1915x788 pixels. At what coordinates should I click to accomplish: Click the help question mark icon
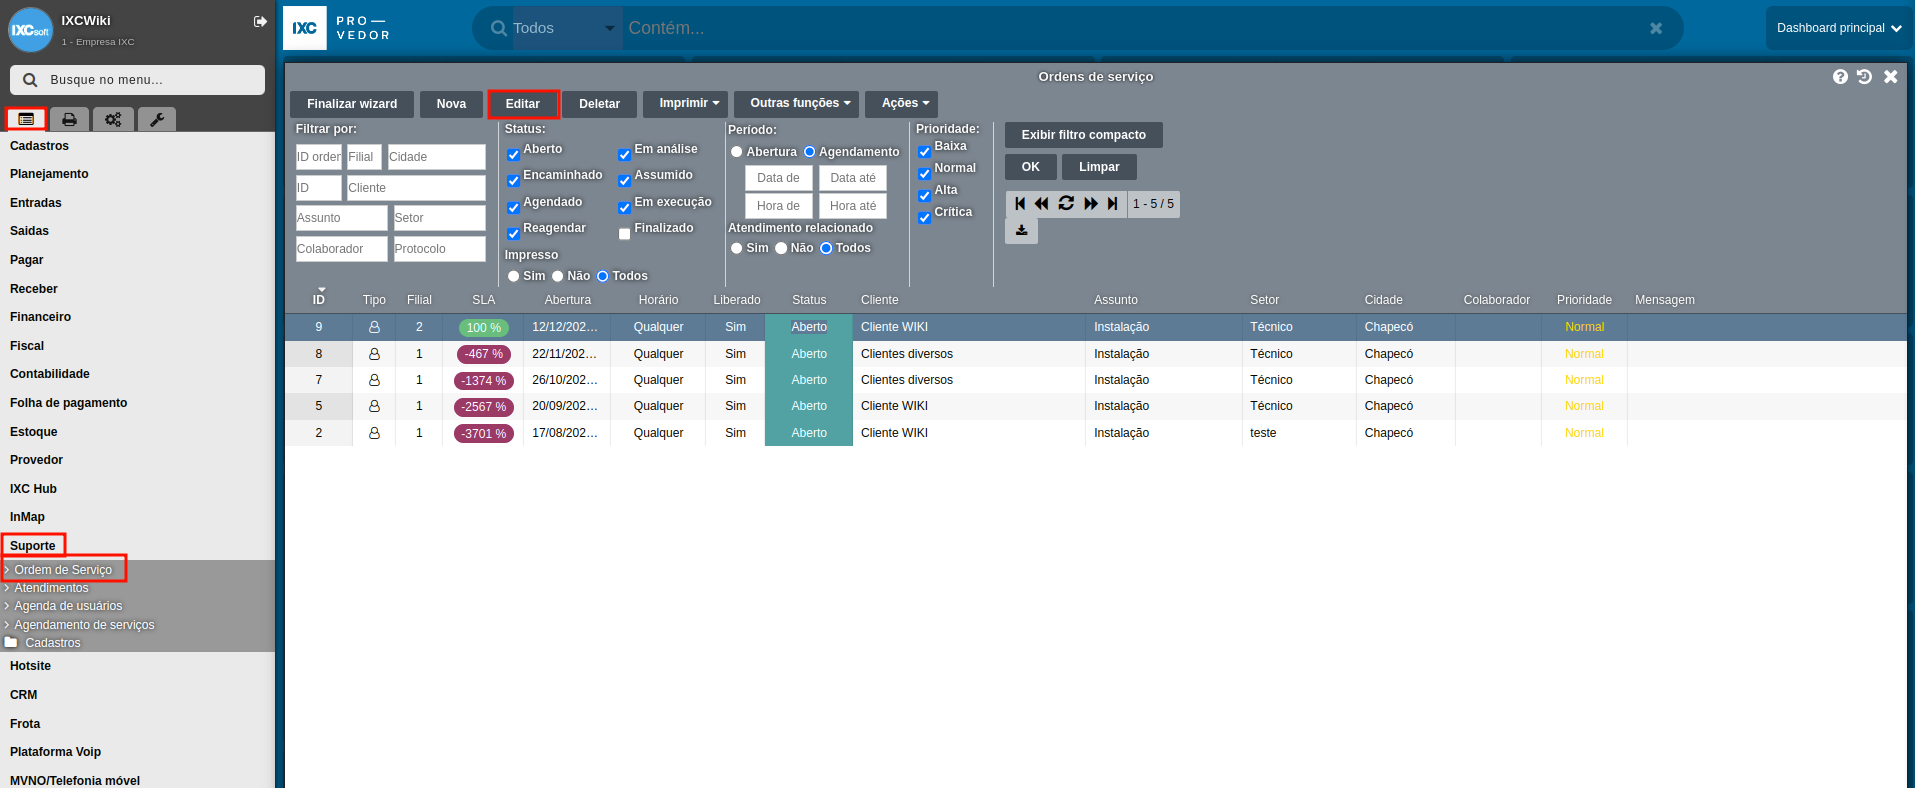pyautogui.click(x=1840, y=77)
